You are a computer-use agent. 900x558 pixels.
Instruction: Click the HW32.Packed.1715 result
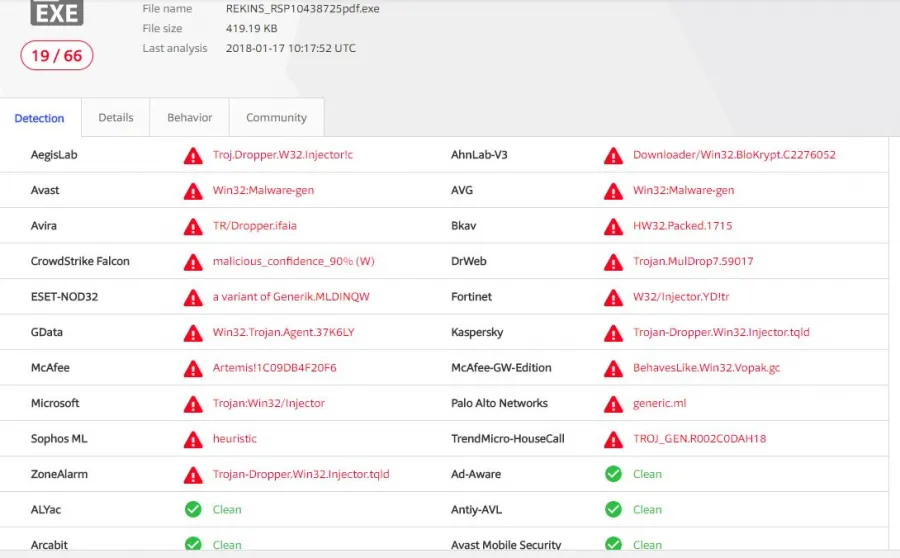point(682,226)
